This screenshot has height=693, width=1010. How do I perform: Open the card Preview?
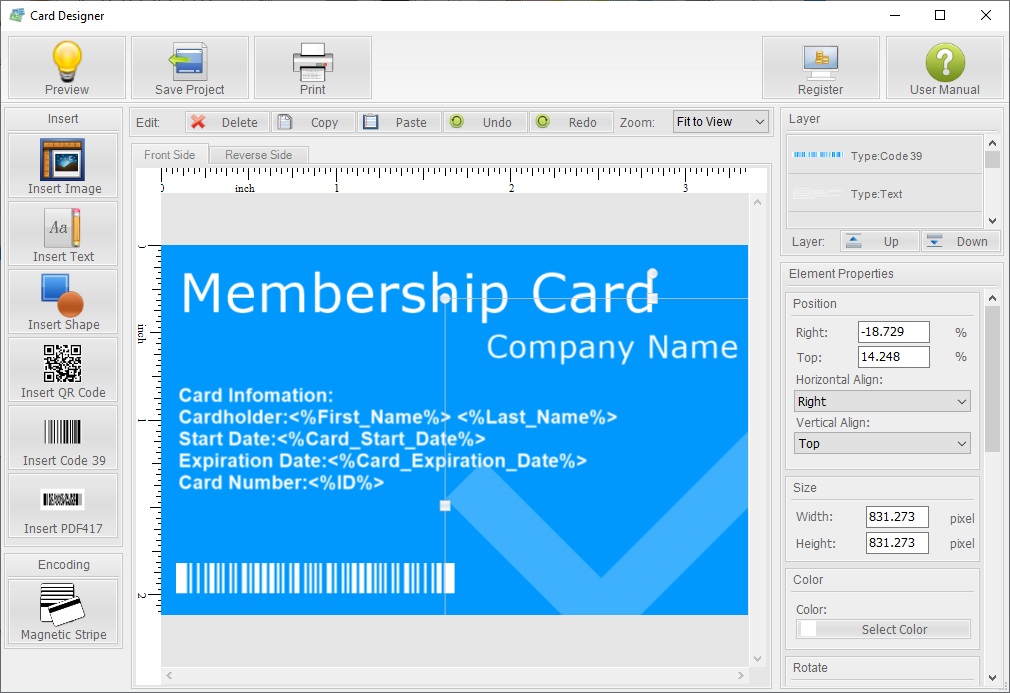tap(65, 67)
